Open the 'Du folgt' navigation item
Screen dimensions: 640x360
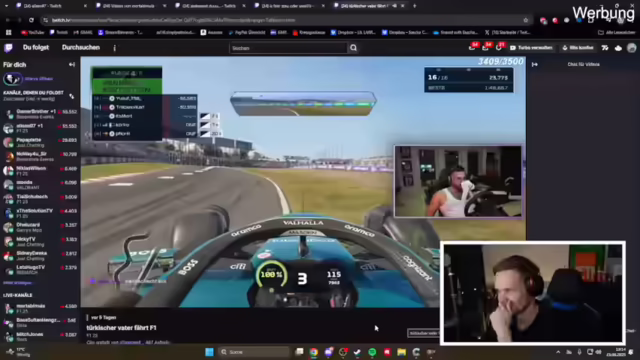36,48
